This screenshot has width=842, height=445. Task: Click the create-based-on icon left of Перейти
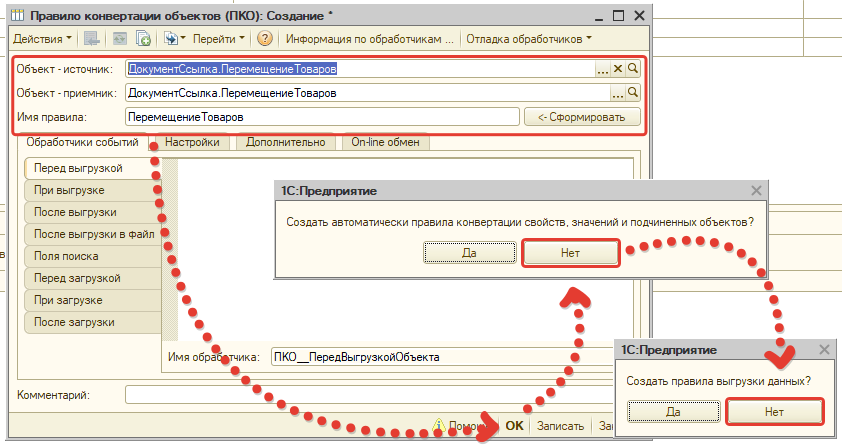click(x=173, y=39)
